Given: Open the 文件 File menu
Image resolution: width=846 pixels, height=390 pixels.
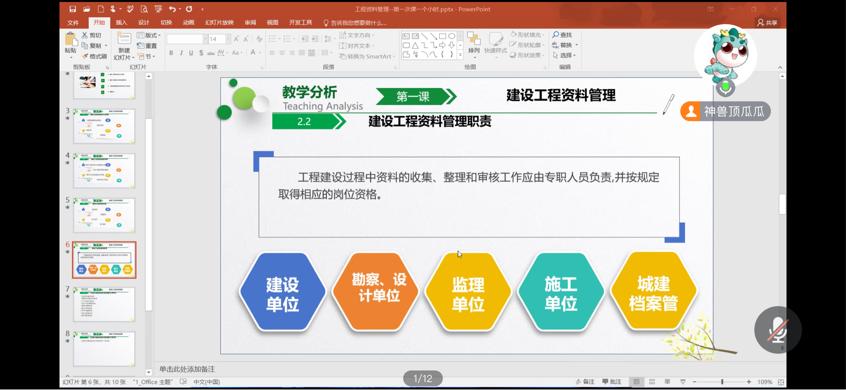Looking at the screenshot, I should [73, 23].
